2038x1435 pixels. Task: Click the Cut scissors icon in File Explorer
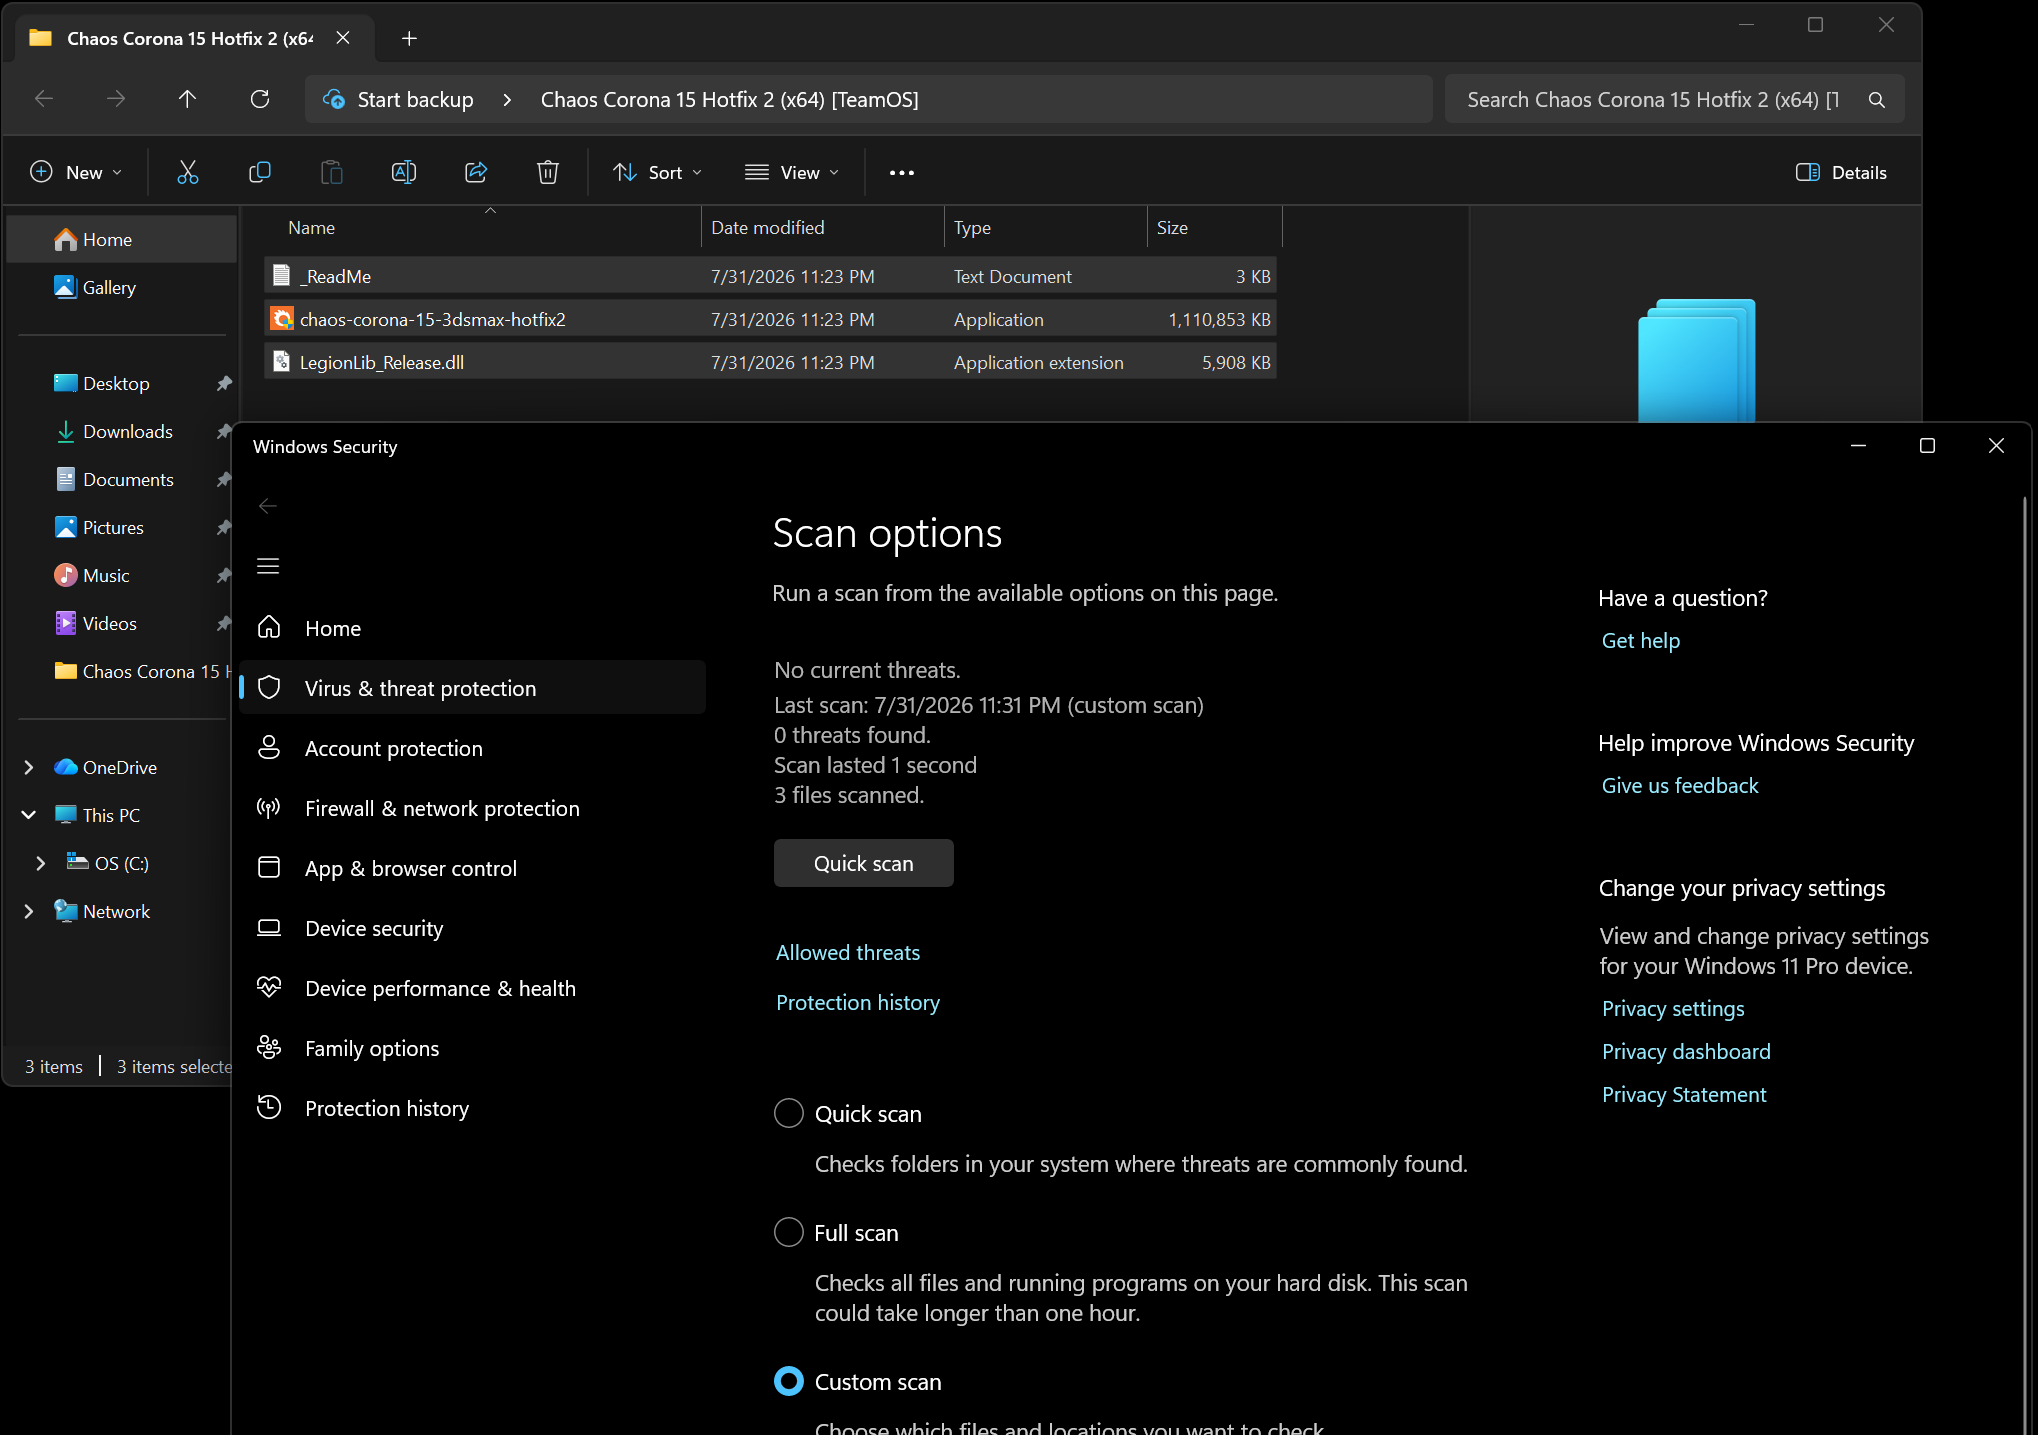(188, 172)
